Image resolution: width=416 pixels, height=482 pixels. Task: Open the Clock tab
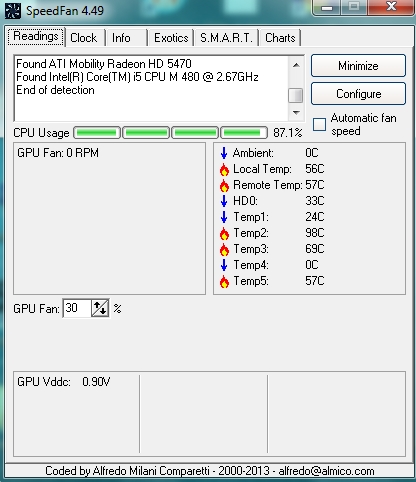tap(84, 38)
